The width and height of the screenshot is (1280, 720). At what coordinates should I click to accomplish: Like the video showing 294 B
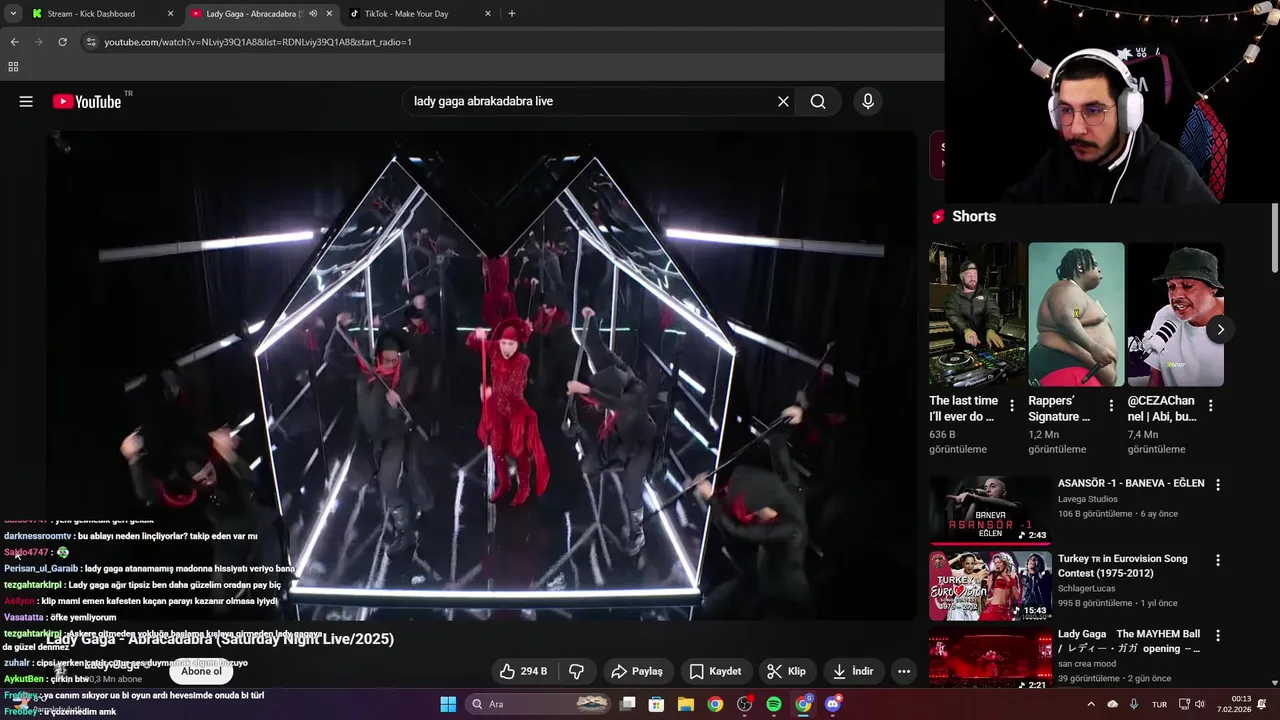click(524, 671)
